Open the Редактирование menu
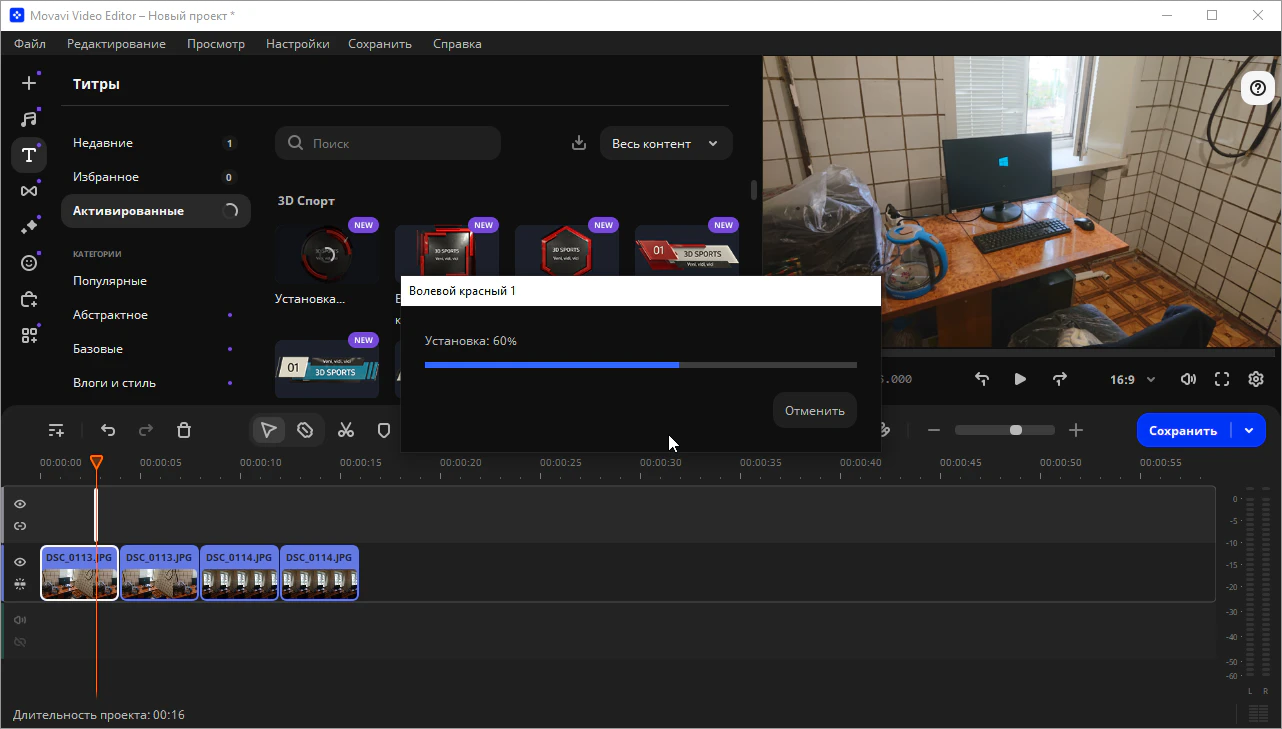The height and width of the screenshot is (729, 1282). (x=116, y=44)
